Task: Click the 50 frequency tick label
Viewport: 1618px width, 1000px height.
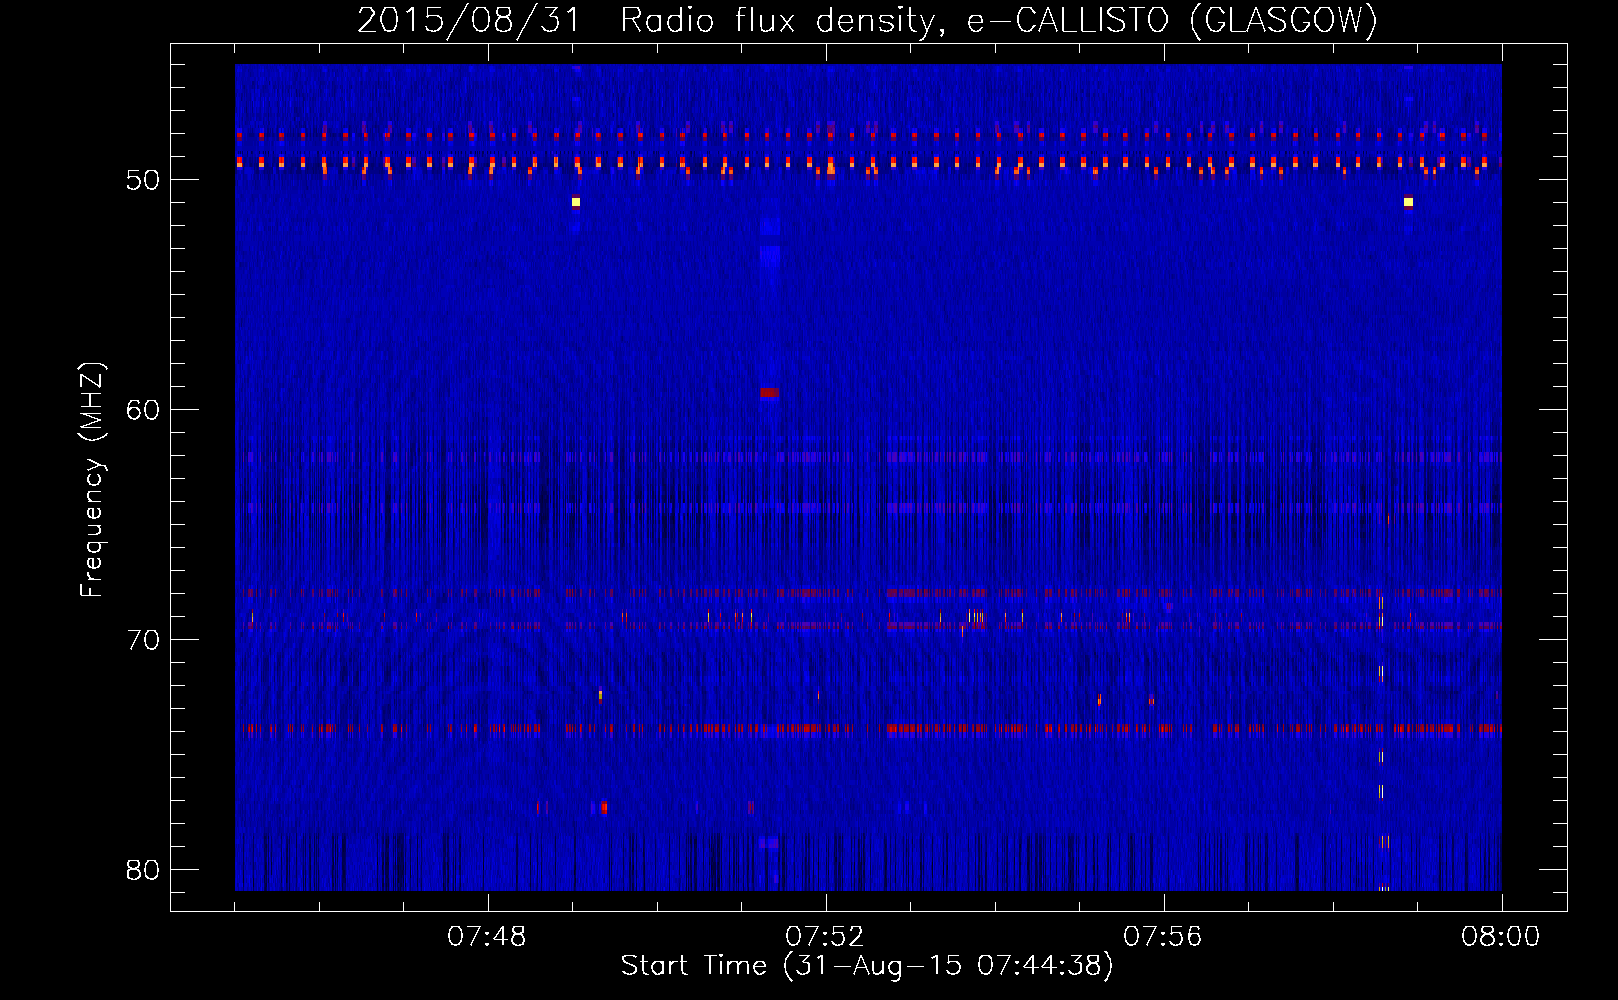Action: [x=143, y=180]
